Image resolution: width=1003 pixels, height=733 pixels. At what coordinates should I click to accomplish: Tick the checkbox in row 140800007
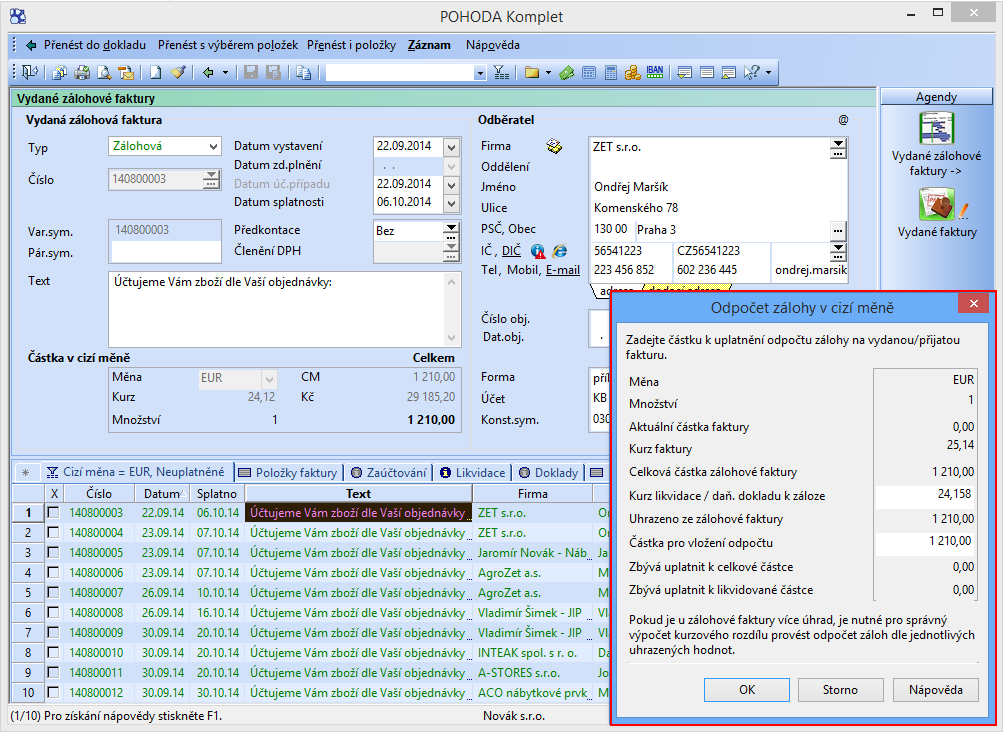tap(53, 593)
